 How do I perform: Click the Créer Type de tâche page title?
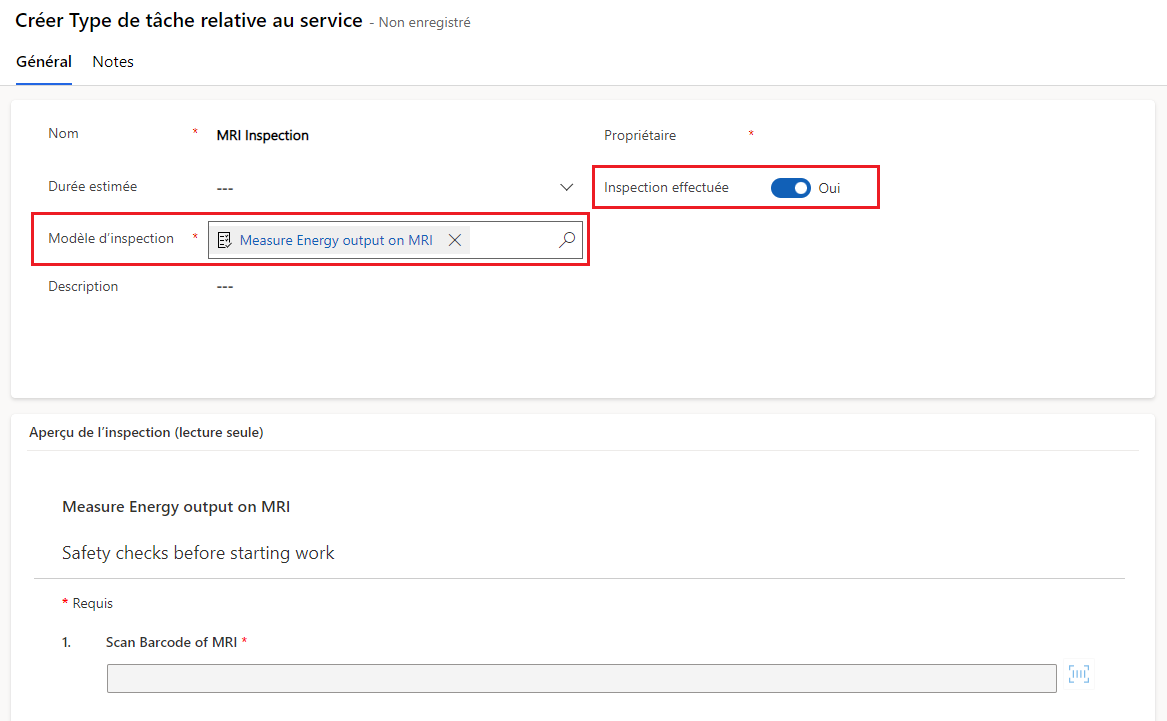(189, 21)
